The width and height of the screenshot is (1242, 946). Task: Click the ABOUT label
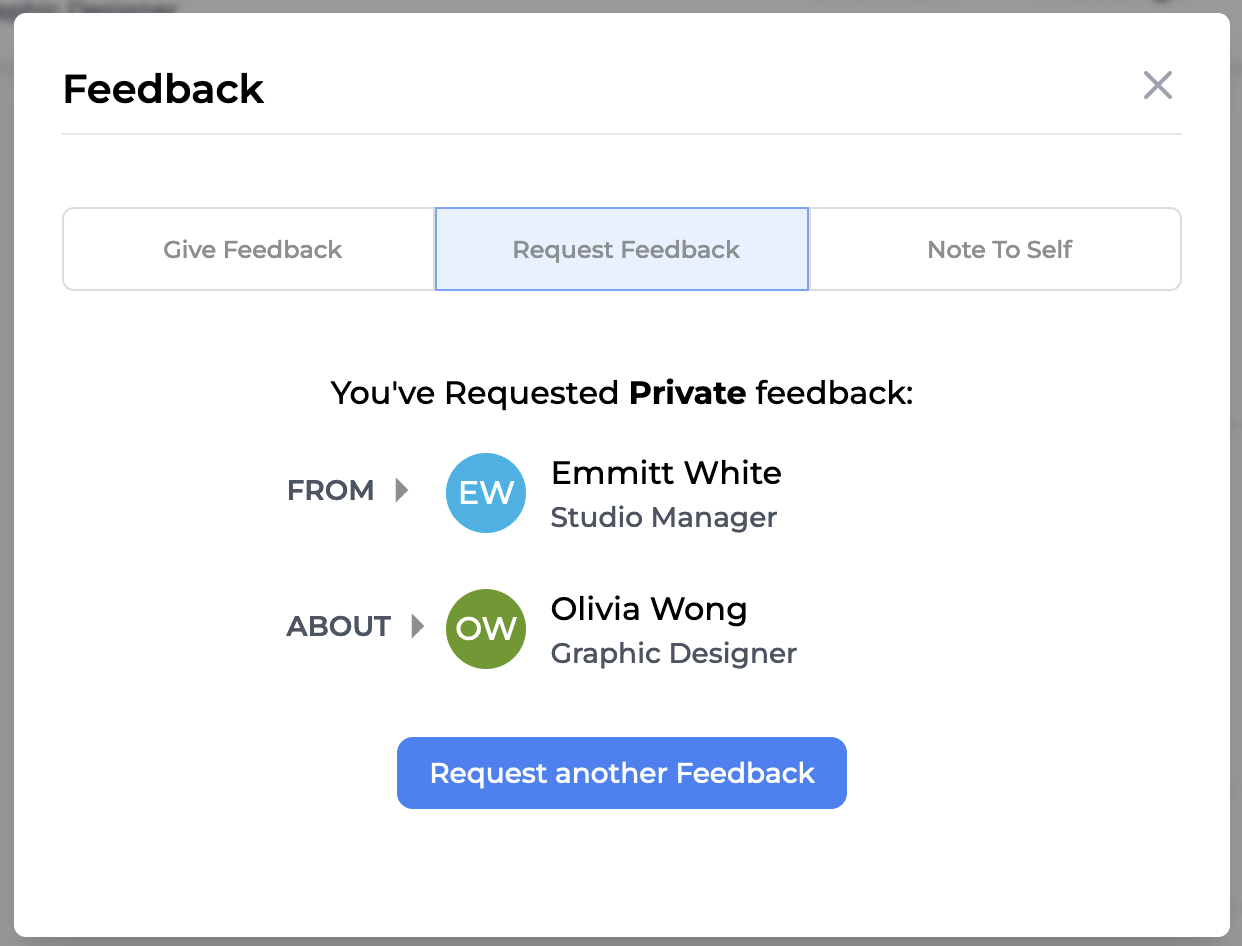338,627
